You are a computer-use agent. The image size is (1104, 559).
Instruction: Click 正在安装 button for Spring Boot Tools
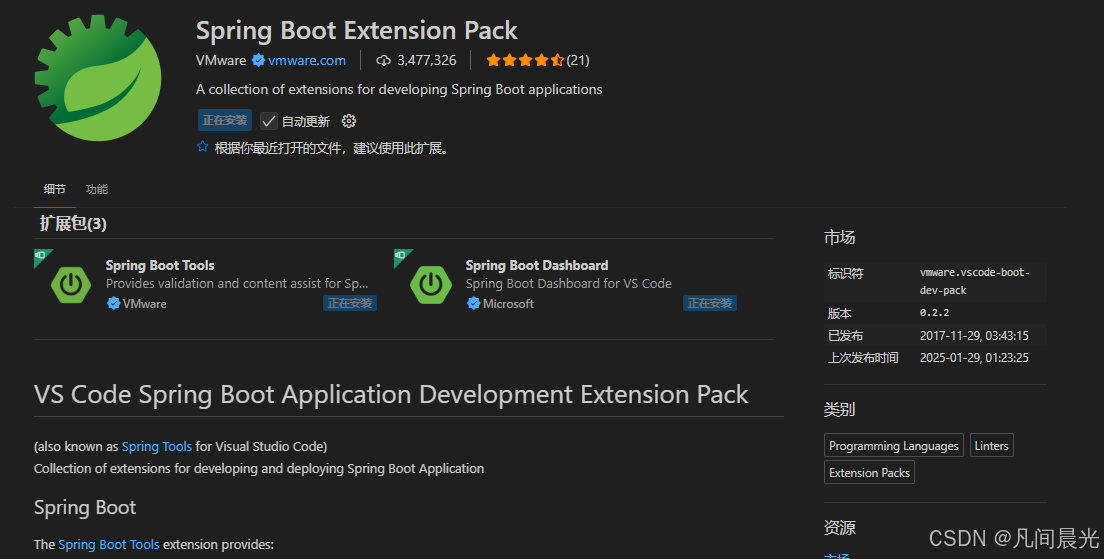pos(350,303)
